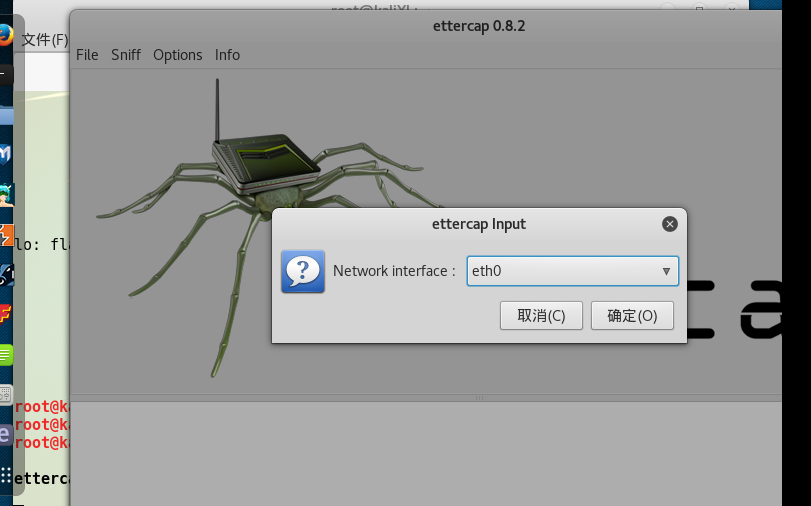Open the Options menu

(177, 55)
